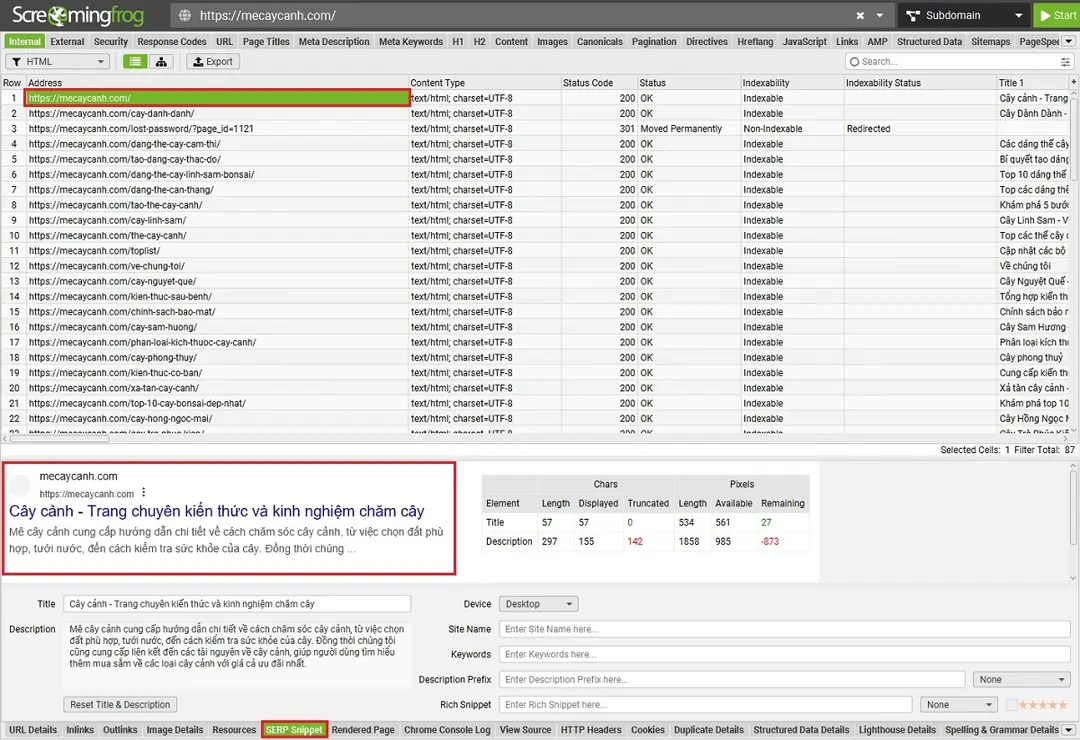This screenshot has width=1080, height=740.
Task: Click the add column plus icon
Action: click(1073, 83)
